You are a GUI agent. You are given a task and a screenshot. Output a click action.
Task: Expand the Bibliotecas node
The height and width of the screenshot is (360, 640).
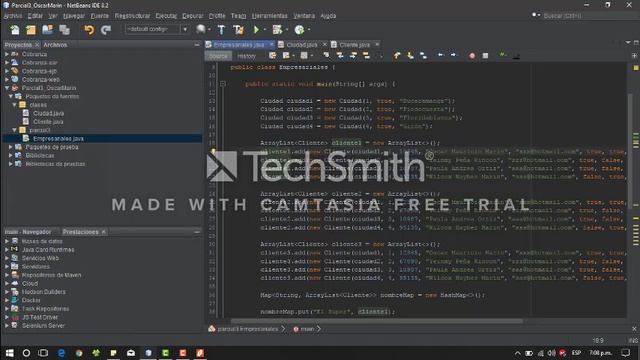[11, 156]
